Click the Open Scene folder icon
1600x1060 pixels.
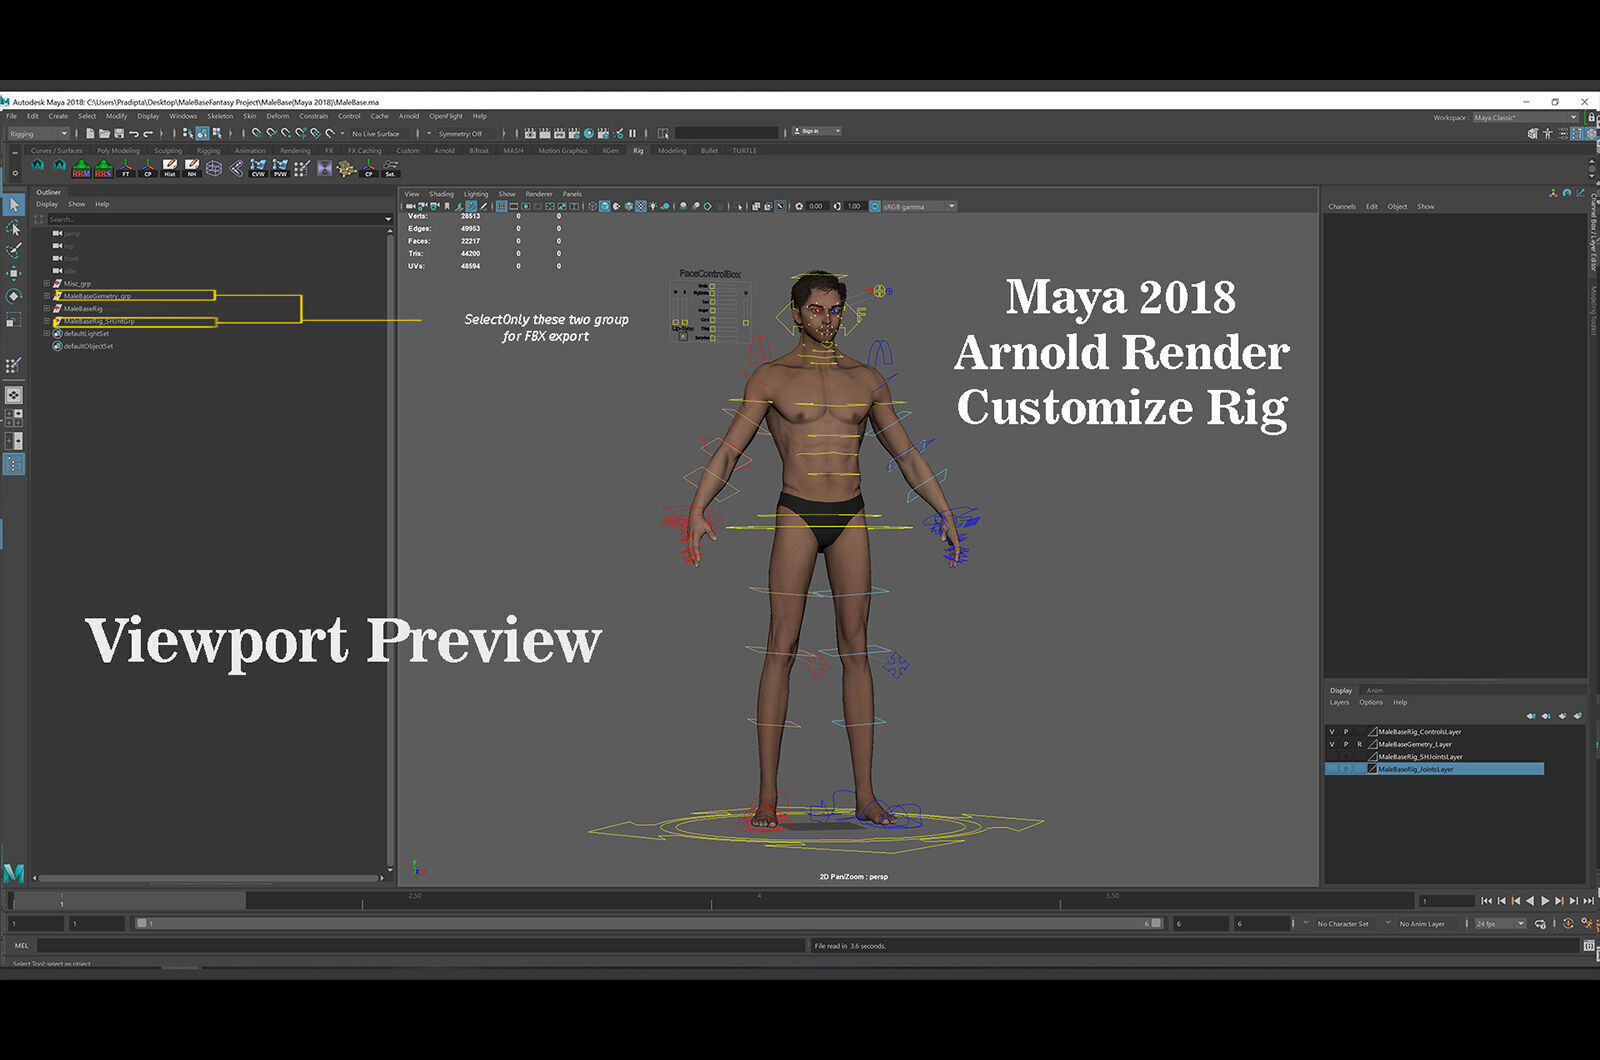point(104,133)
